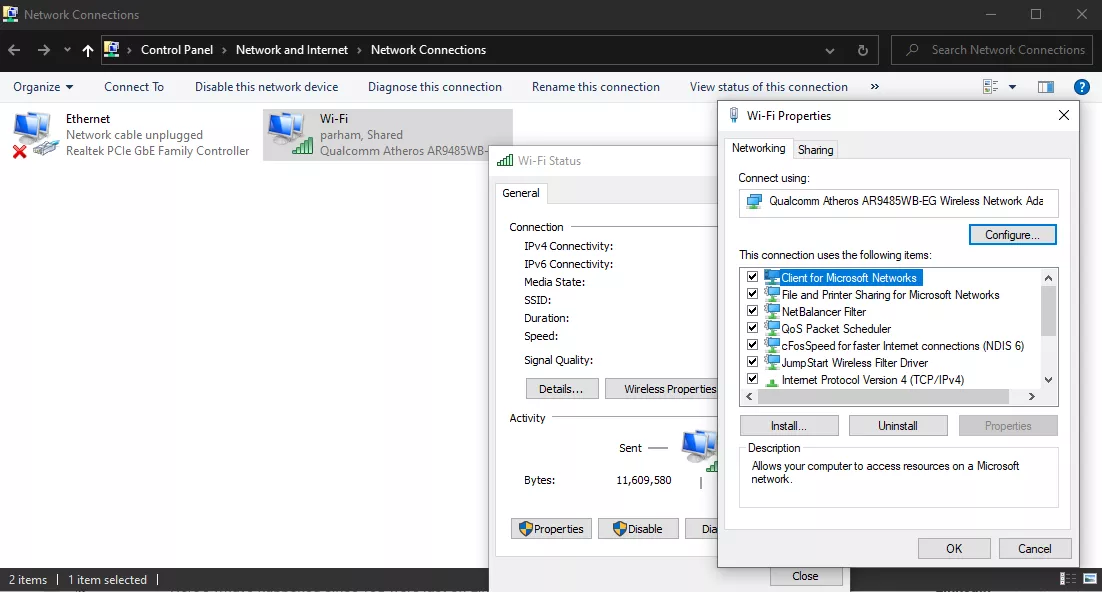Toggle Internet Protocol Version 4 checkbox
This screenshot has width=1102, height=592.
coord(752,379)
